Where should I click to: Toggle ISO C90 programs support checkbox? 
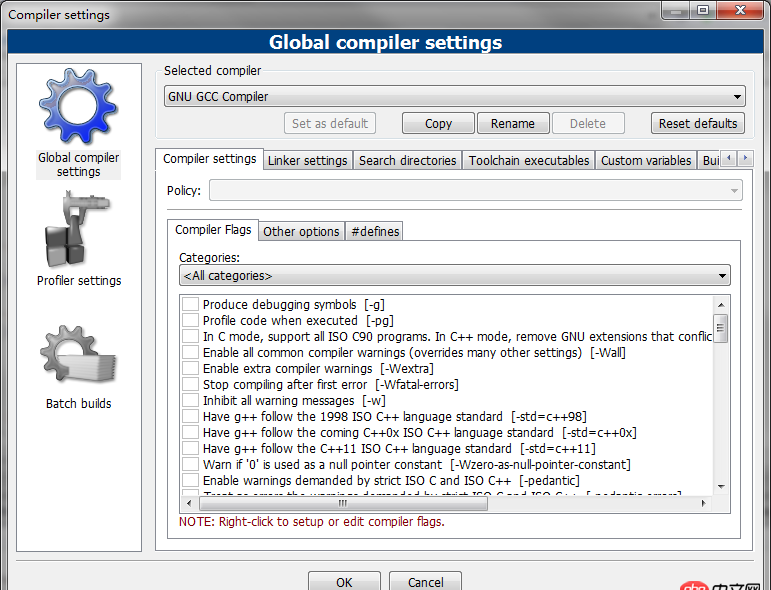click(x=190, y=336)
